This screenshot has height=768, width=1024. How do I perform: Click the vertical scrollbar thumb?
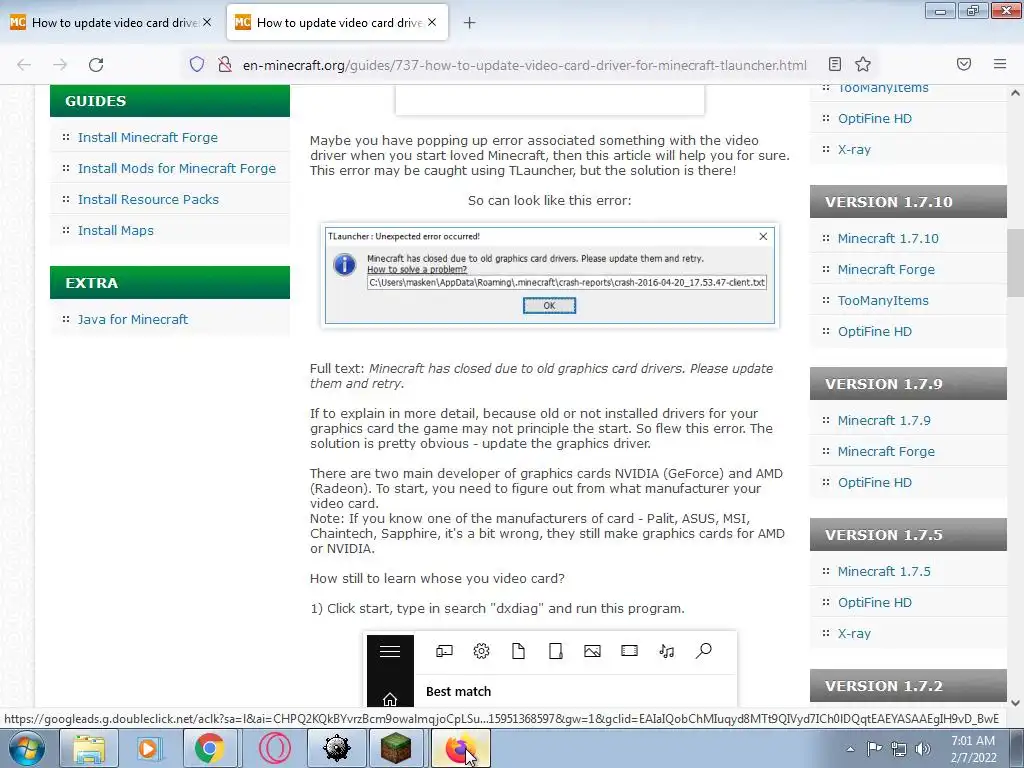[x=1015, y=263]
